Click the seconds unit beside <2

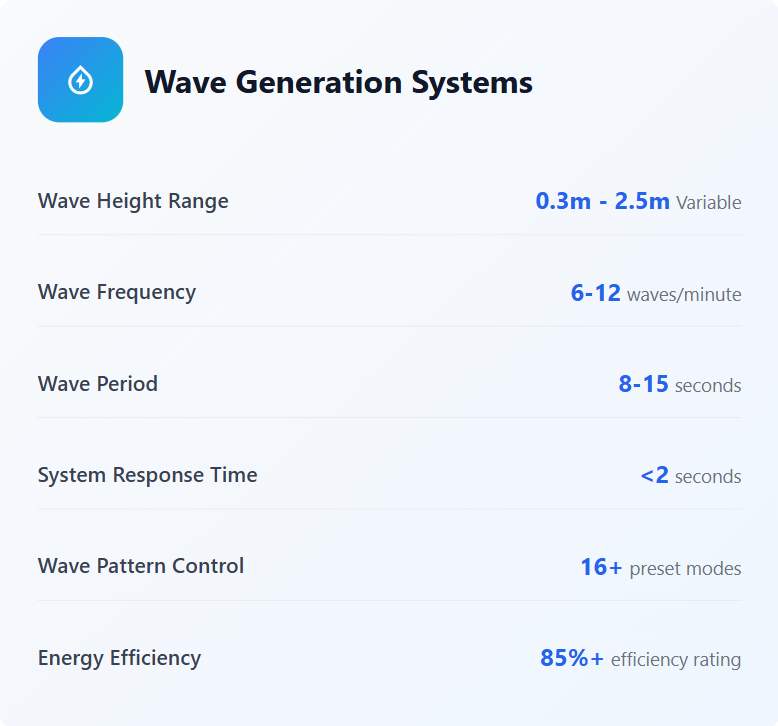click(x=708, y=477)
